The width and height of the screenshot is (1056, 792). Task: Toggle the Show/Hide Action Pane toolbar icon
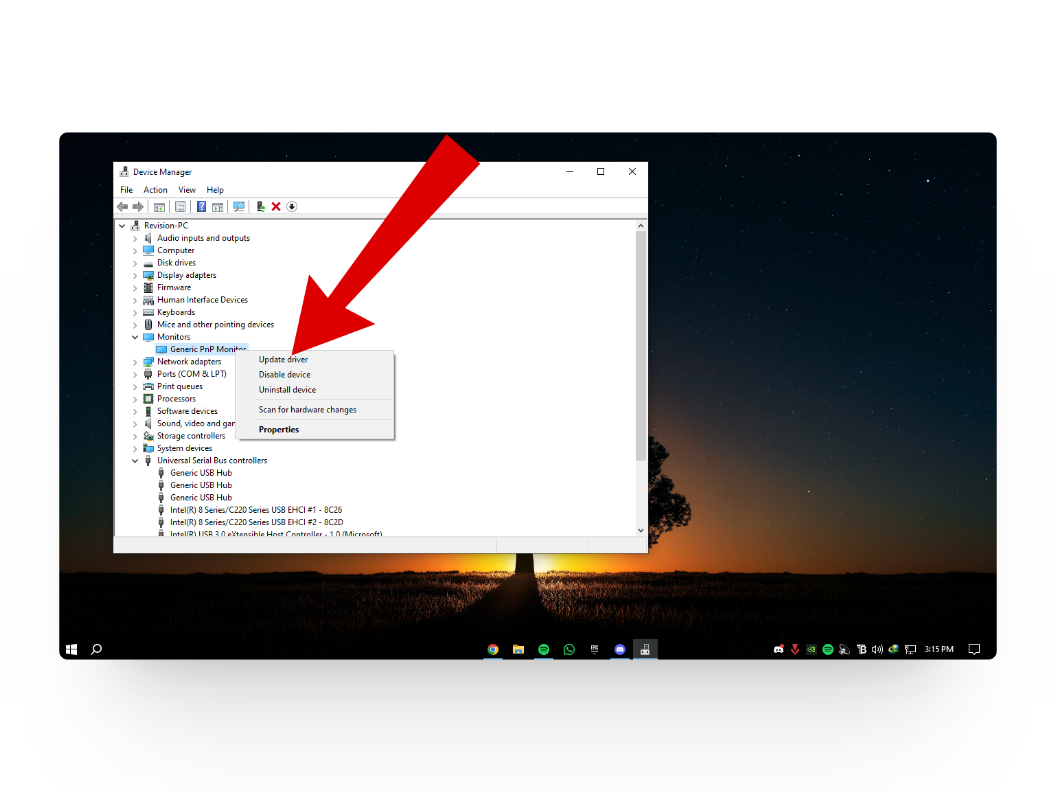[x=217, y=207]
